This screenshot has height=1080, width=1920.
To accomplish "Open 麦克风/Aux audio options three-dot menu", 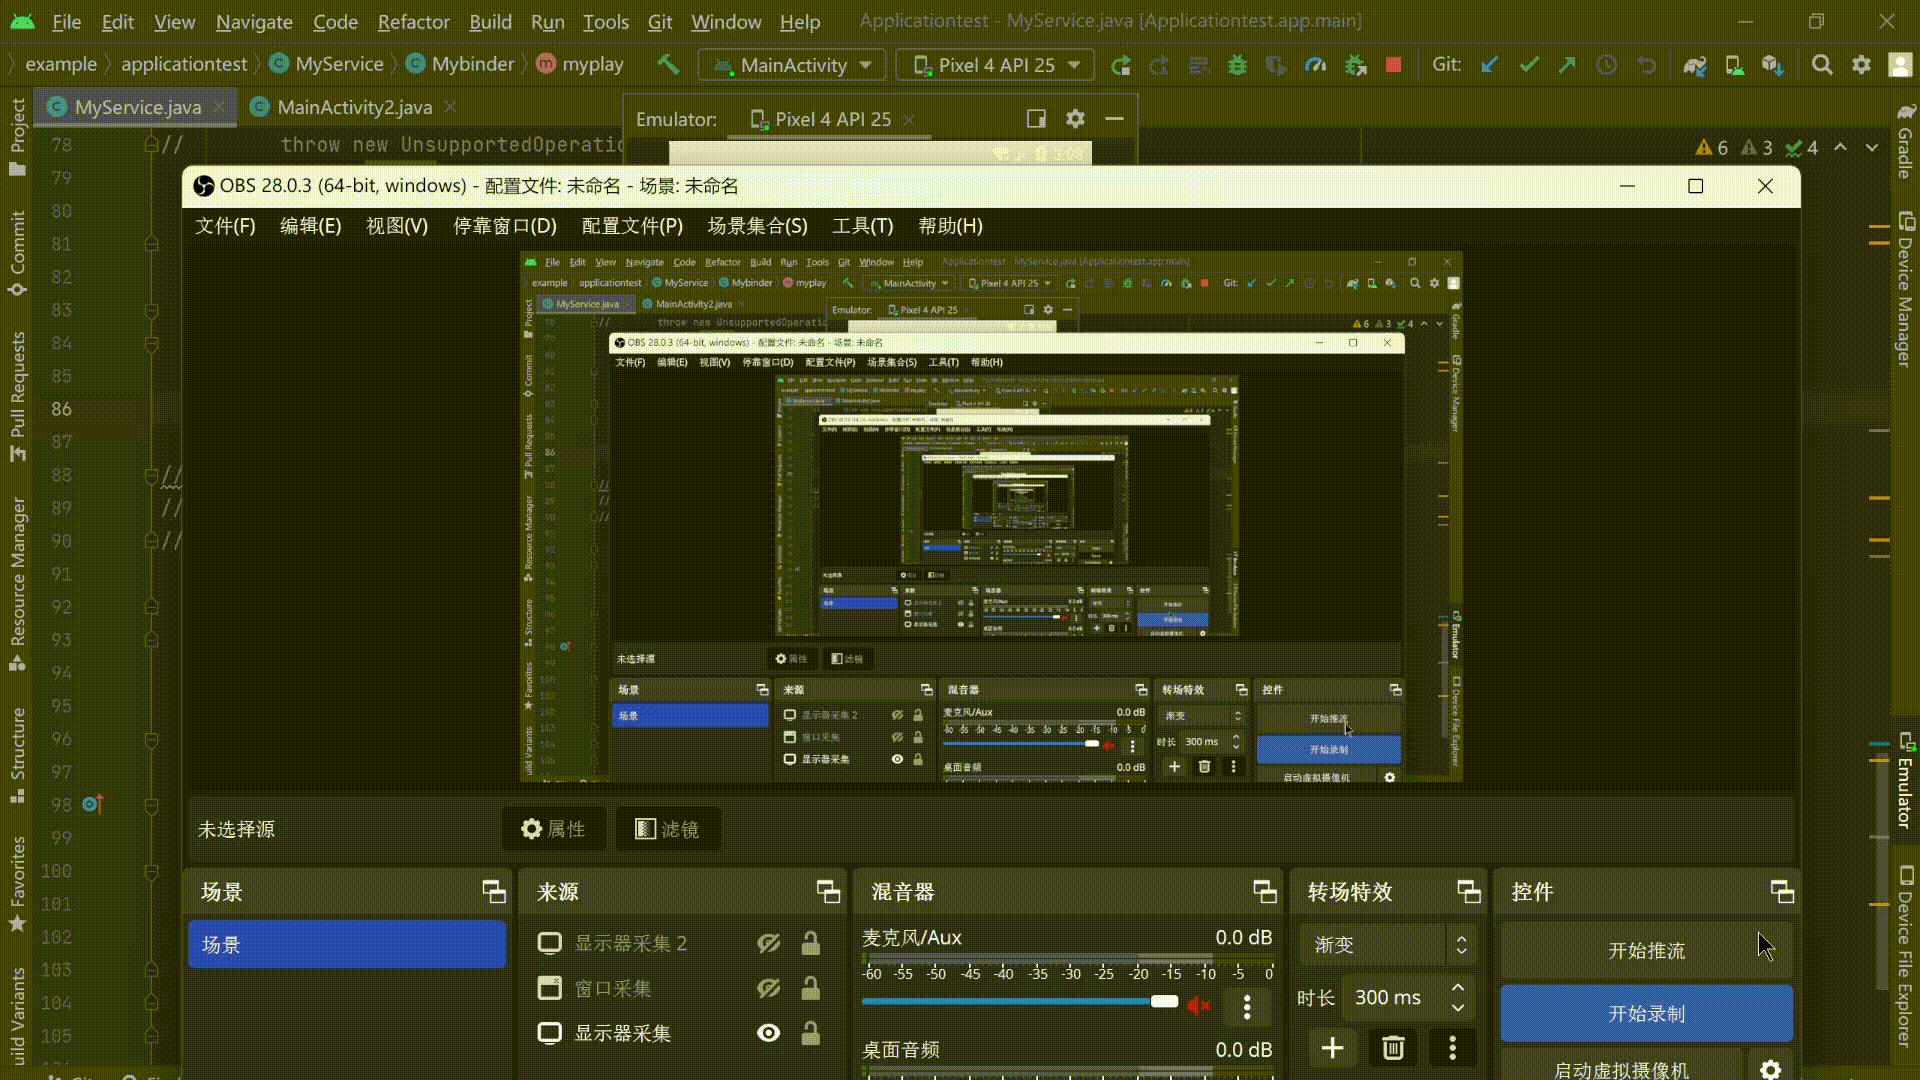I will pos(1247,1007).
